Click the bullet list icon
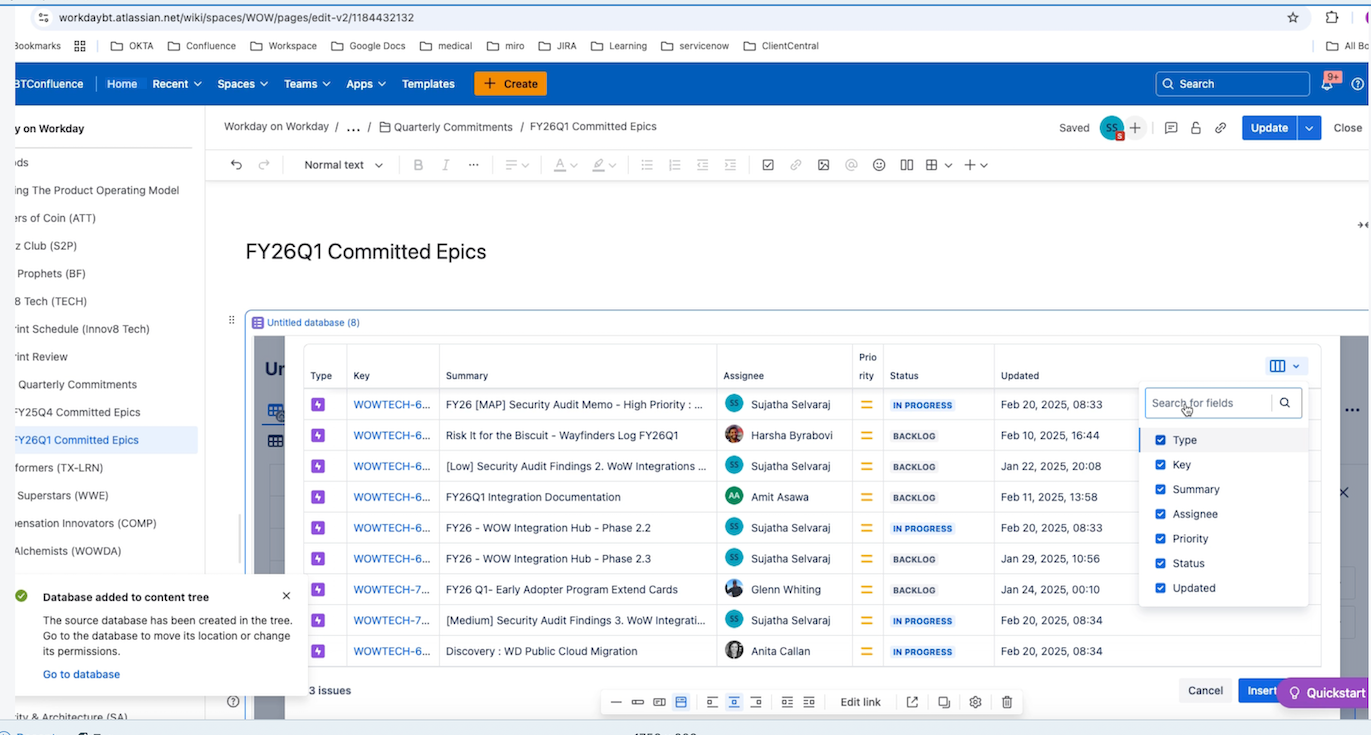1371x735 pixels. click(x=647, y=165)
